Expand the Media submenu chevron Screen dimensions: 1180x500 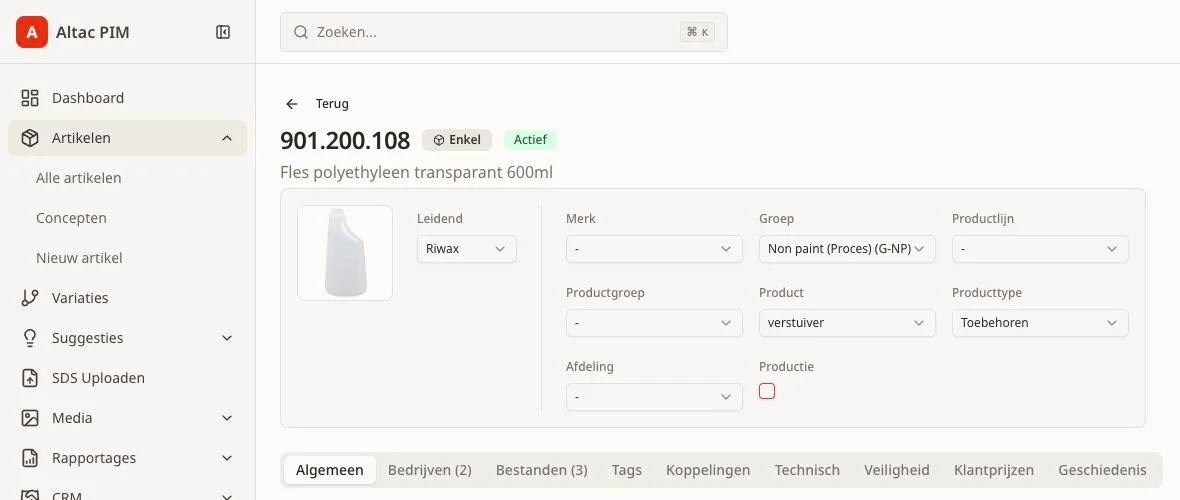227,418
